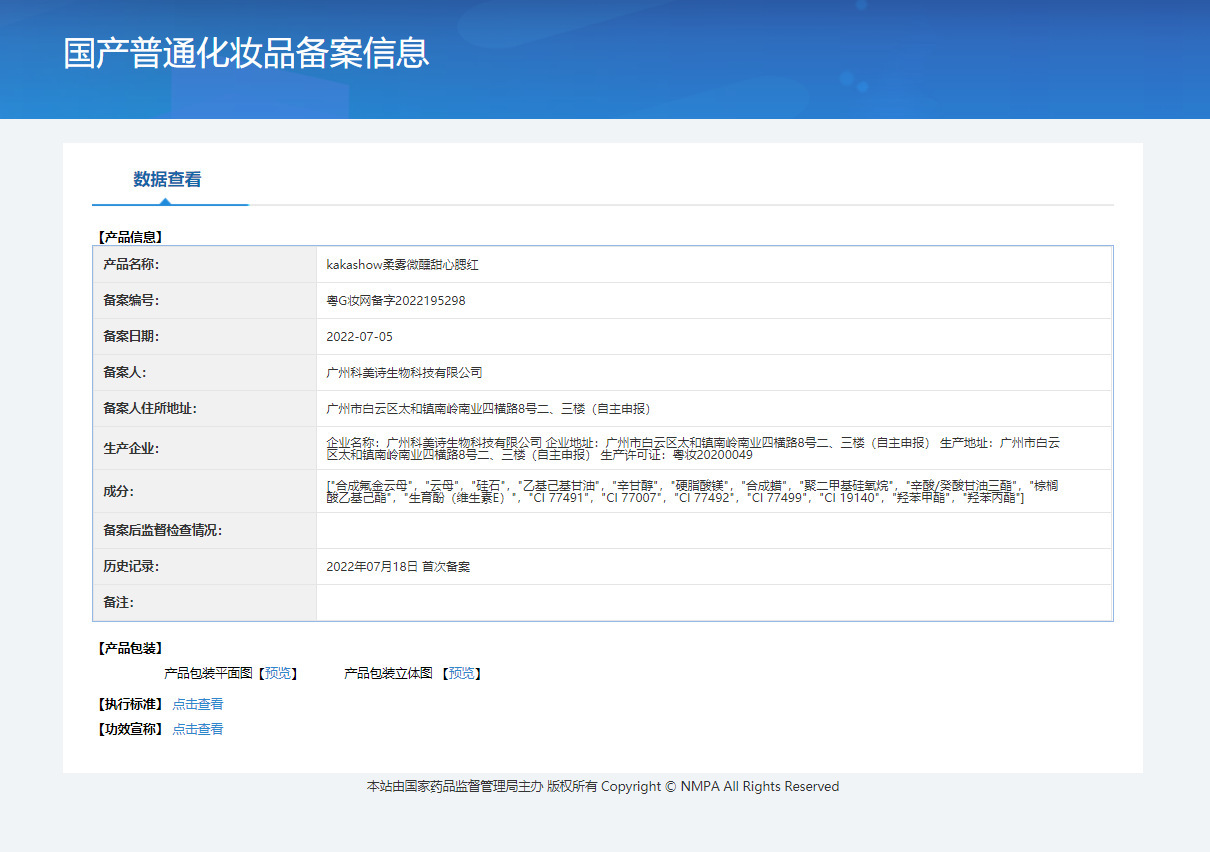This screenshot has height=852, width=1210.
Task: Click the 成分 ingredient list text
Action: click(692, 491)
